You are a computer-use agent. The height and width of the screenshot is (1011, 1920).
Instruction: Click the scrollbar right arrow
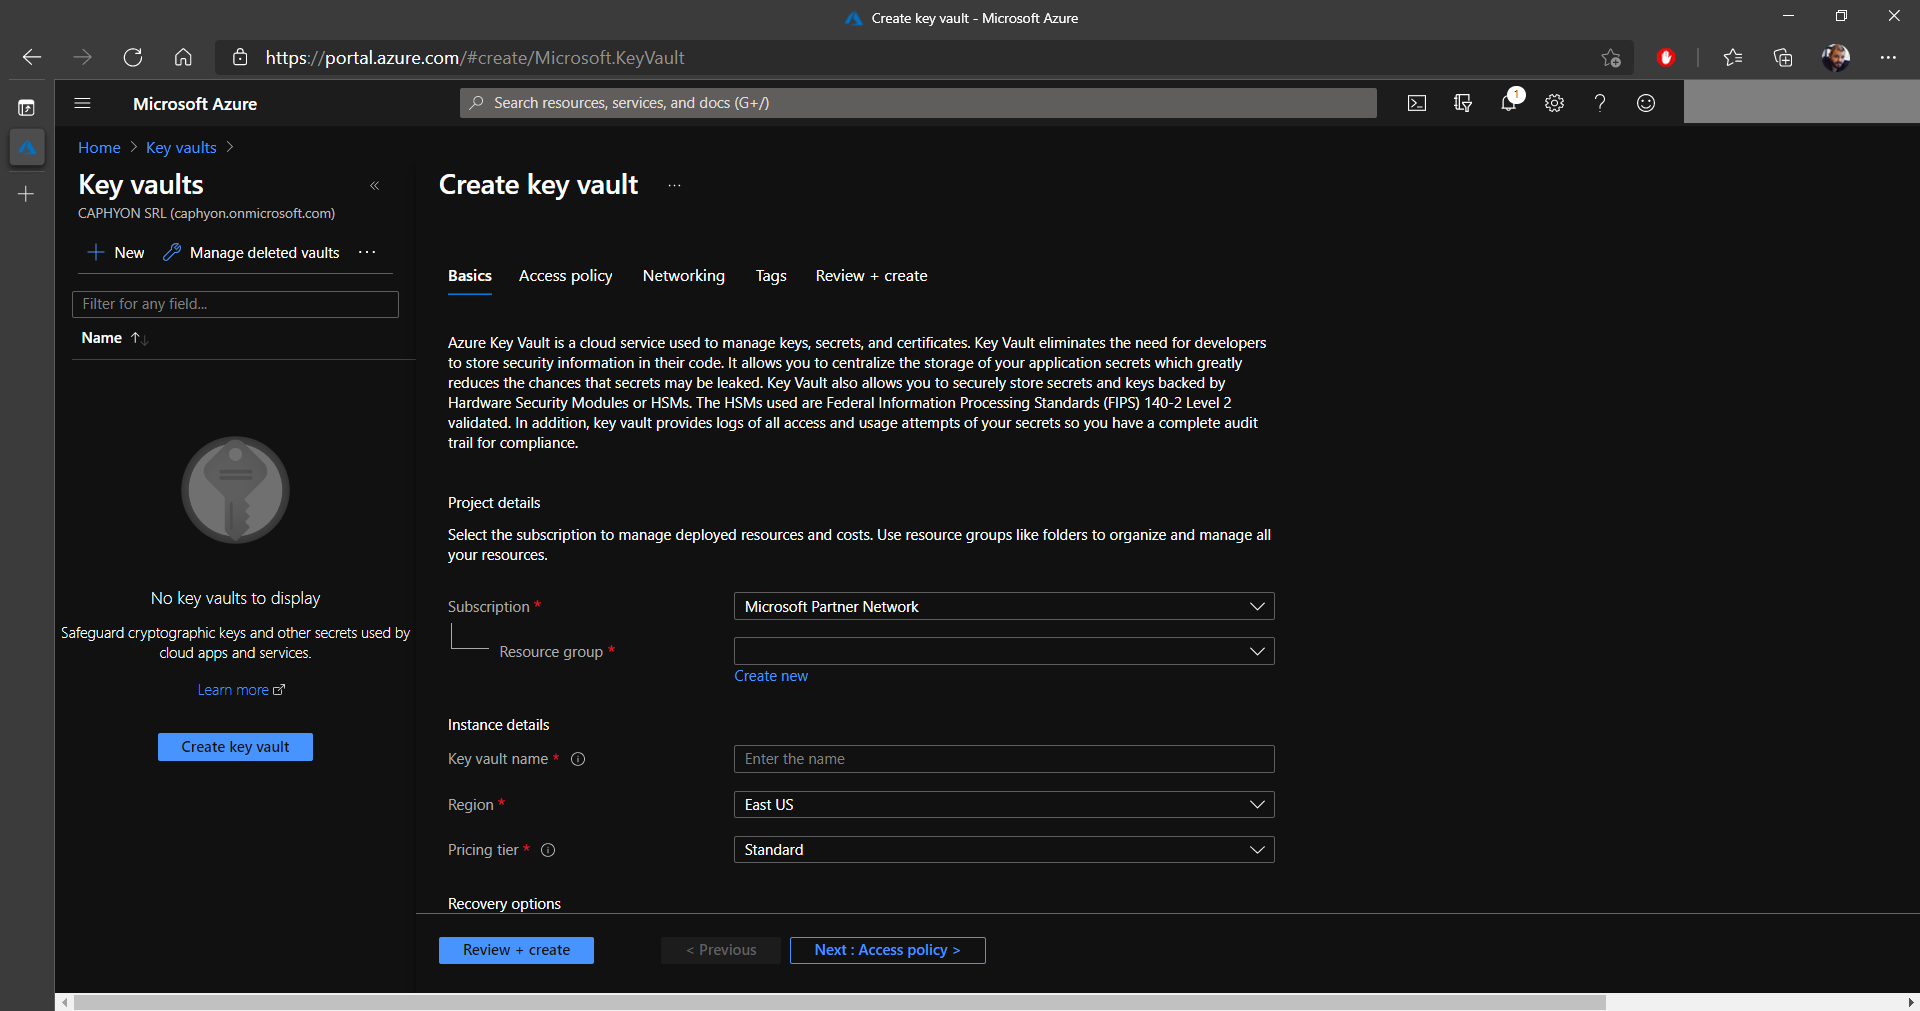[1911, 1002]
